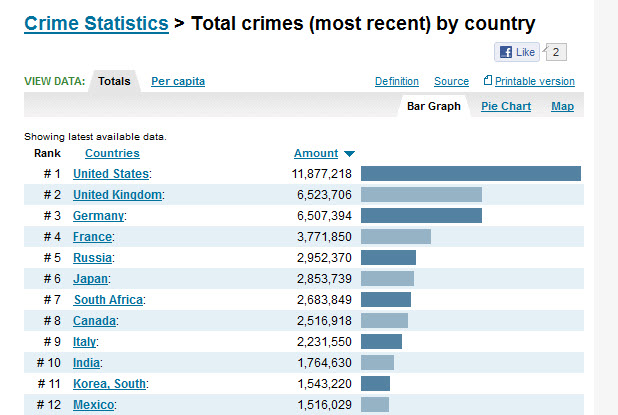Click the Mexico bar in graph
Viewport: 618px width, 415px height.
click(x=375, y=405)
